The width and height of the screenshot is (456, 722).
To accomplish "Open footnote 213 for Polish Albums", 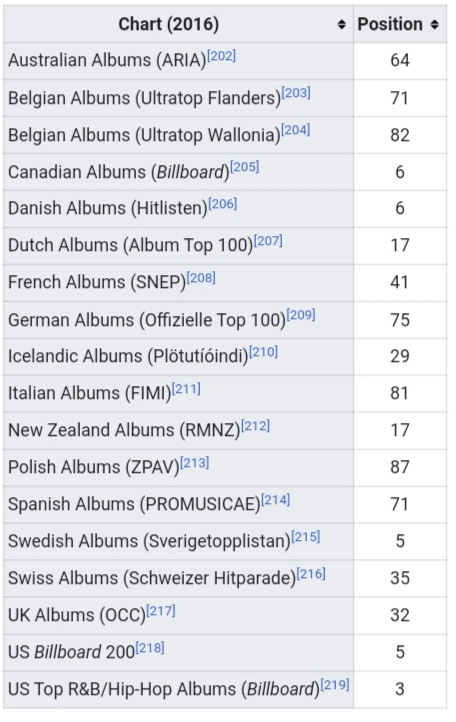I will [x=195, y=463].
